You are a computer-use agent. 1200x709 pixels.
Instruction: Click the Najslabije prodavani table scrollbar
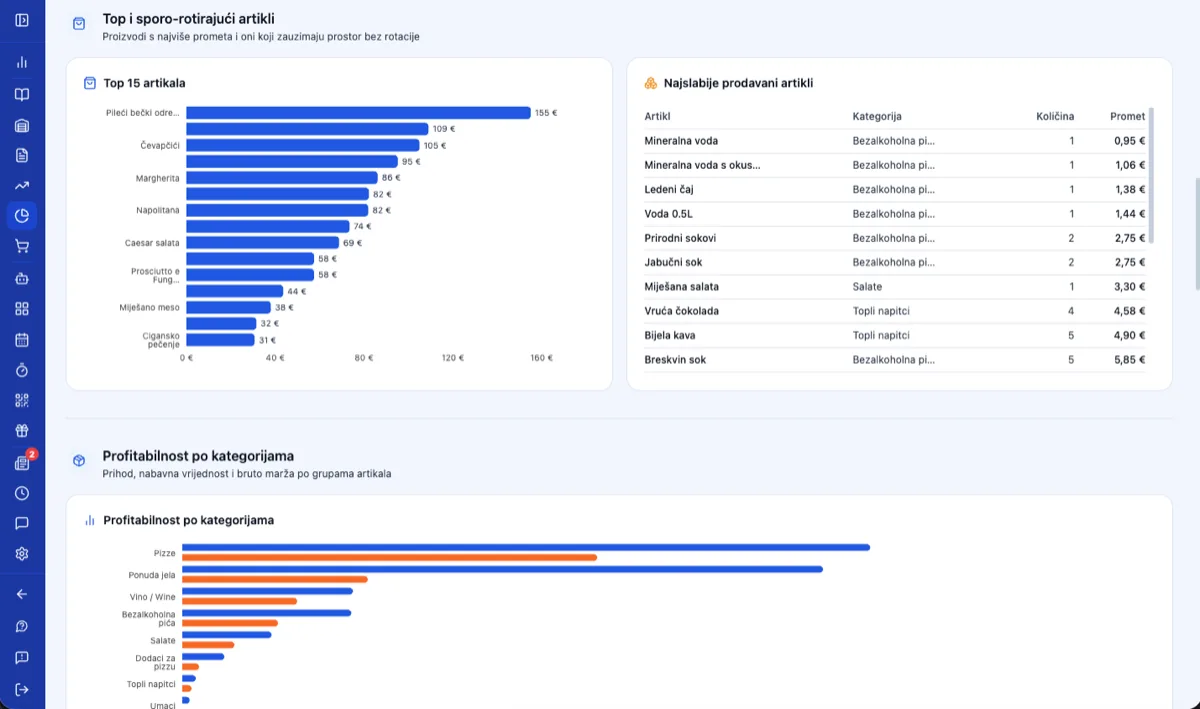click(x=1152, y=175)
